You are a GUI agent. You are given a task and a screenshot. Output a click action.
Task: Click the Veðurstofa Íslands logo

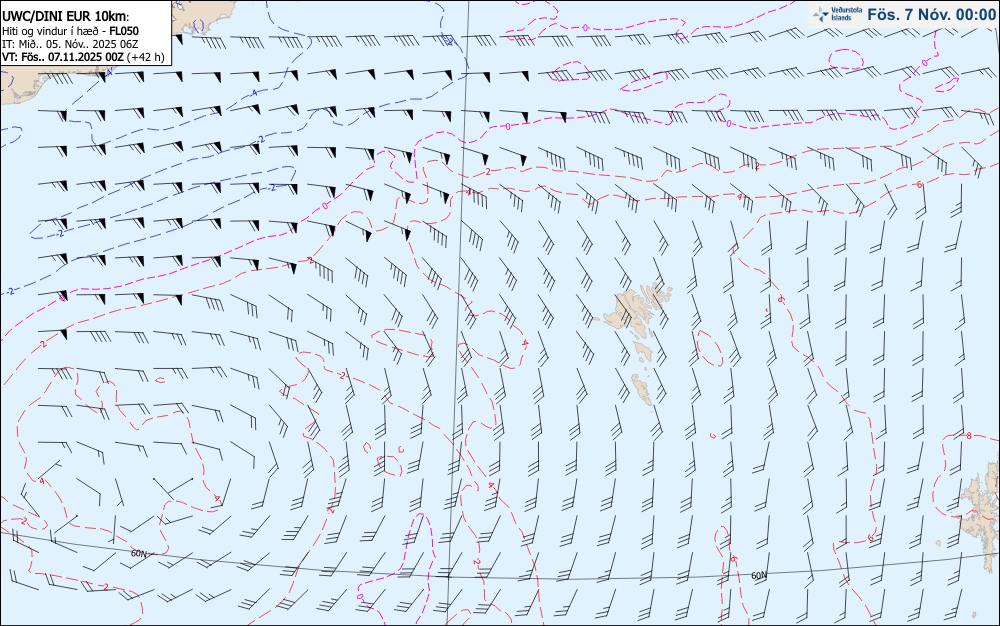pos(838,14)
